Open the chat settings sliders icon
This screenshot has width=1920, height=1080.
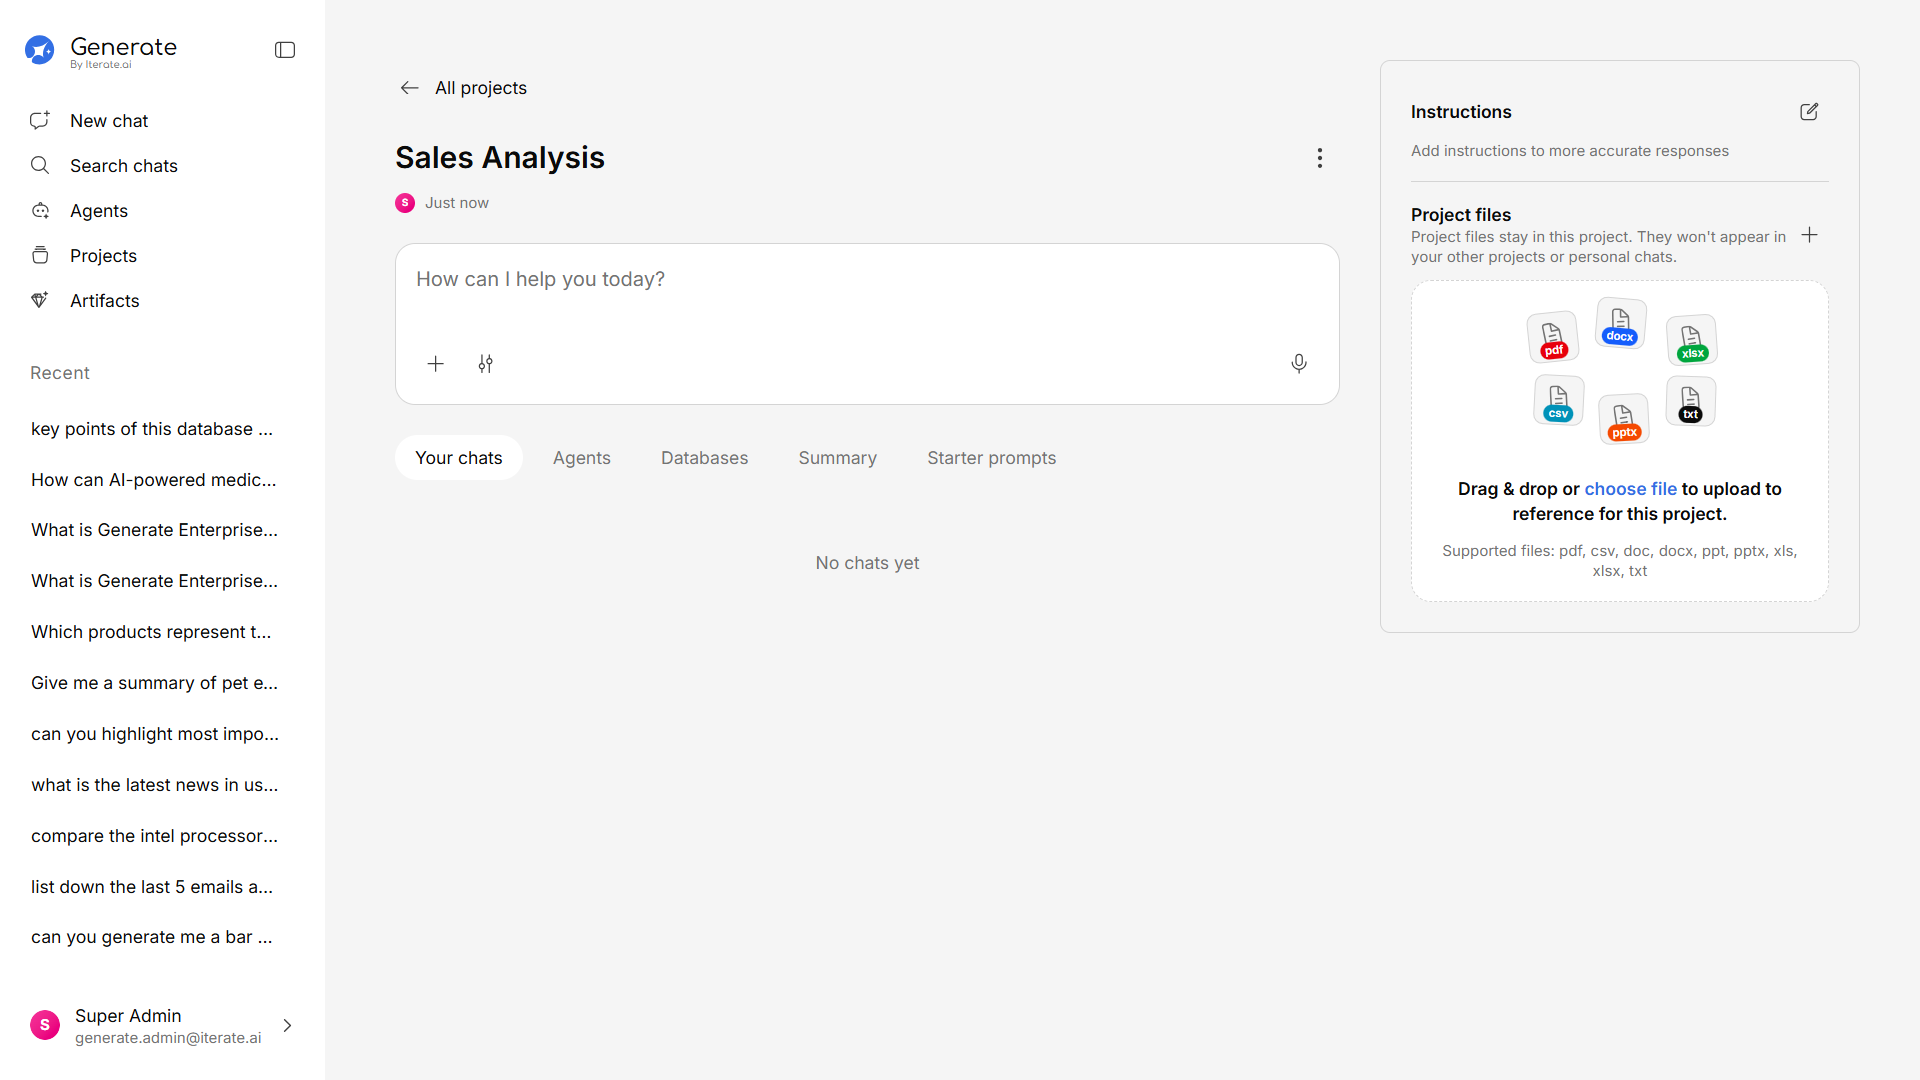[485, 364]
